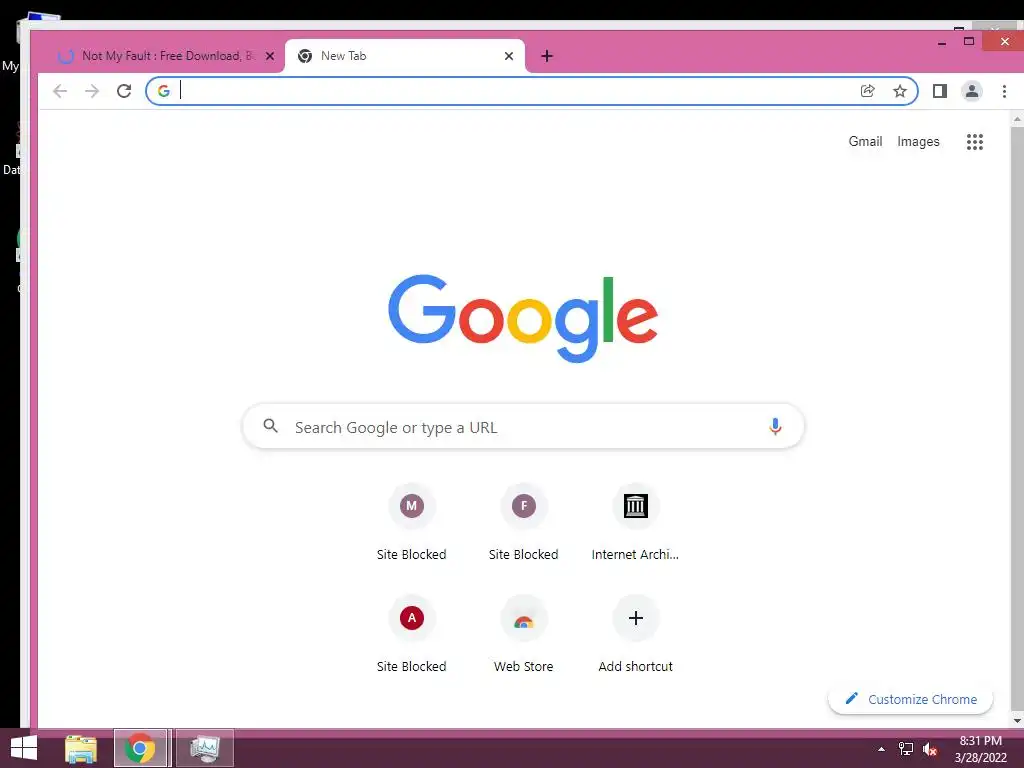
Task: Click the forward navigation arrow
Action: coord(92,91)
